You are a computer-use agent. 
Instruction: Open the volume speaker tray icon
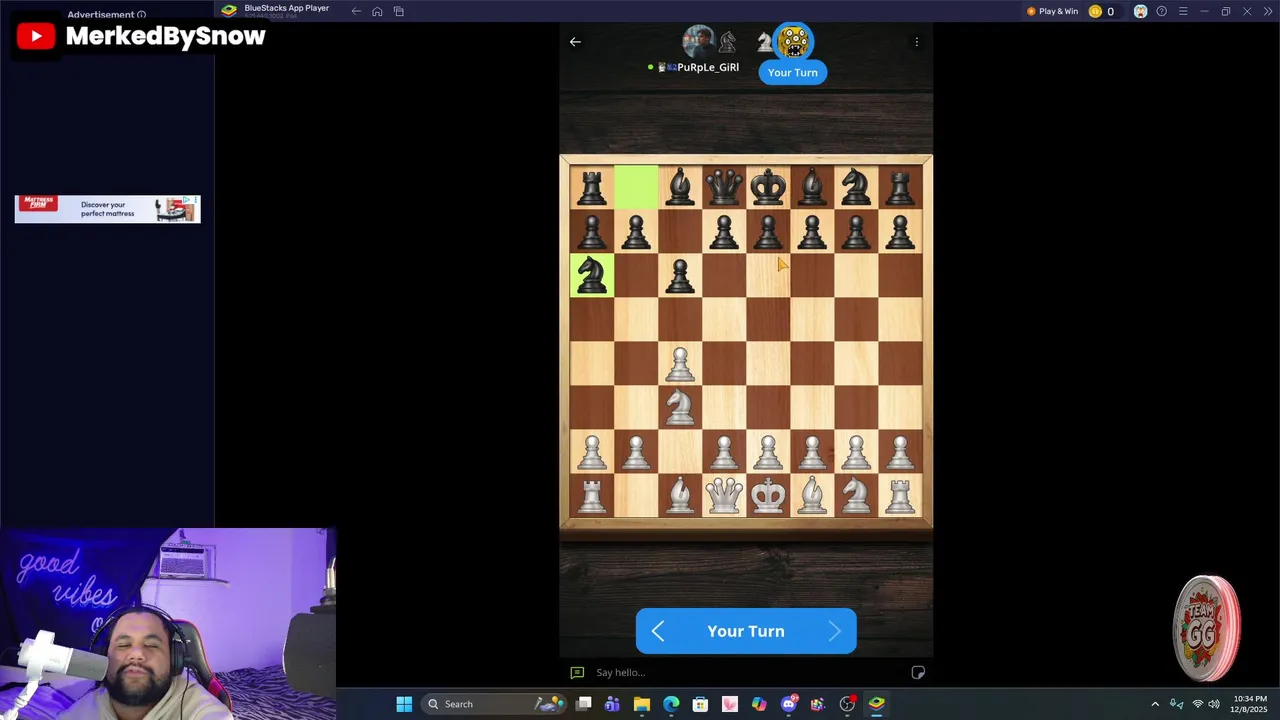(1213, 704)
